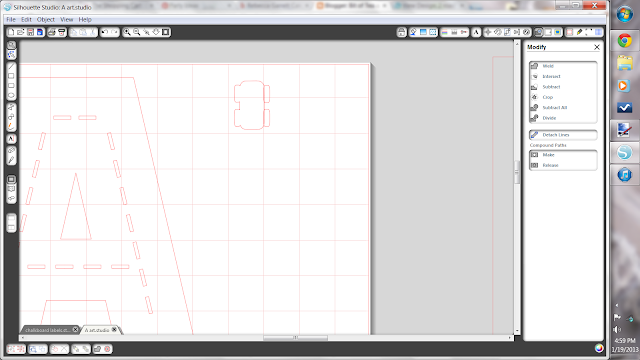Open the Line Color panel icon

pyautogui.click(x=444, y=32)
